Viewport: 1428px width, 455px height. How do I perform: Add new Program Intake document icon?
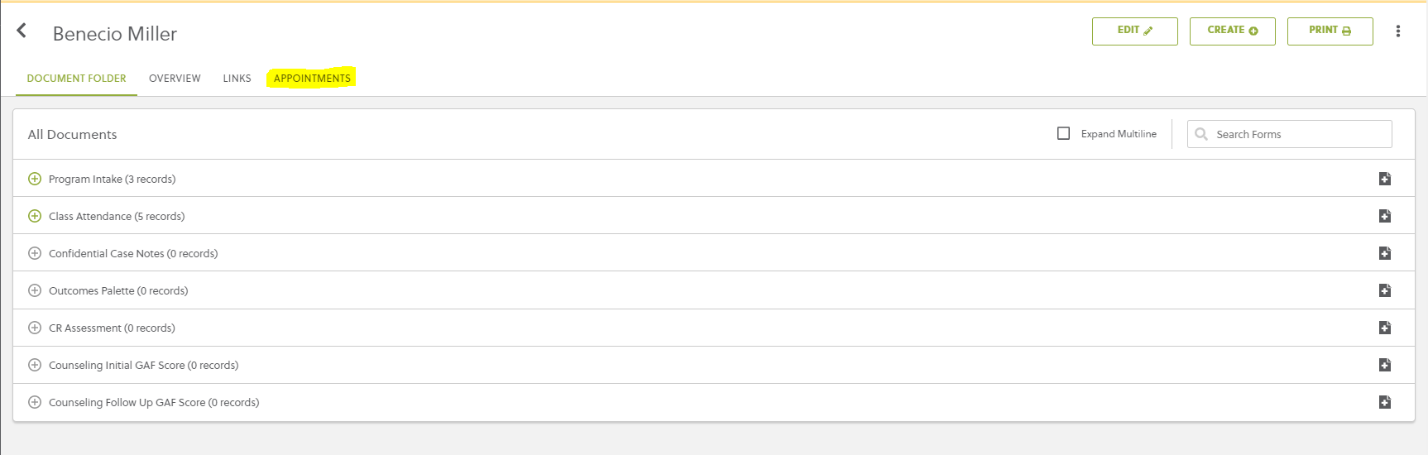pyautogui.click(x=1385, y=179)
